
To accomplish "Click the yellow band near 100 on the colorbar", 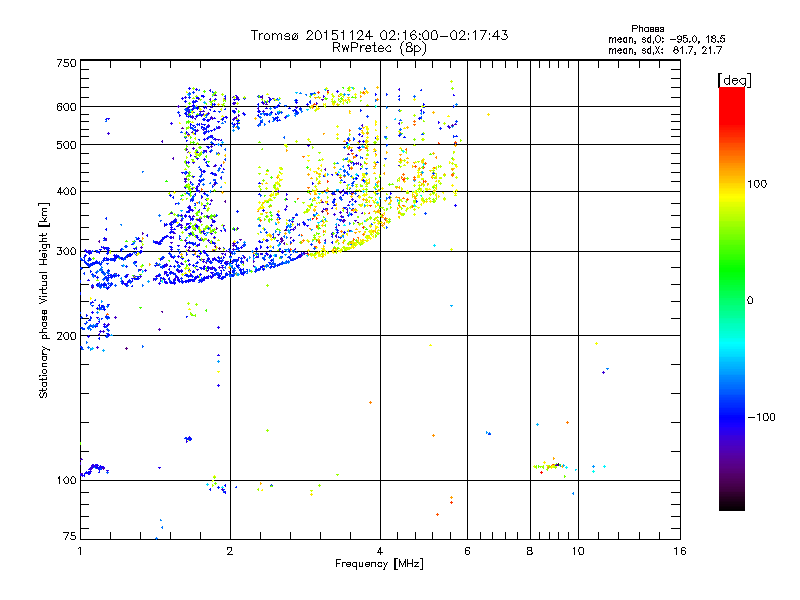I will 732,194.
